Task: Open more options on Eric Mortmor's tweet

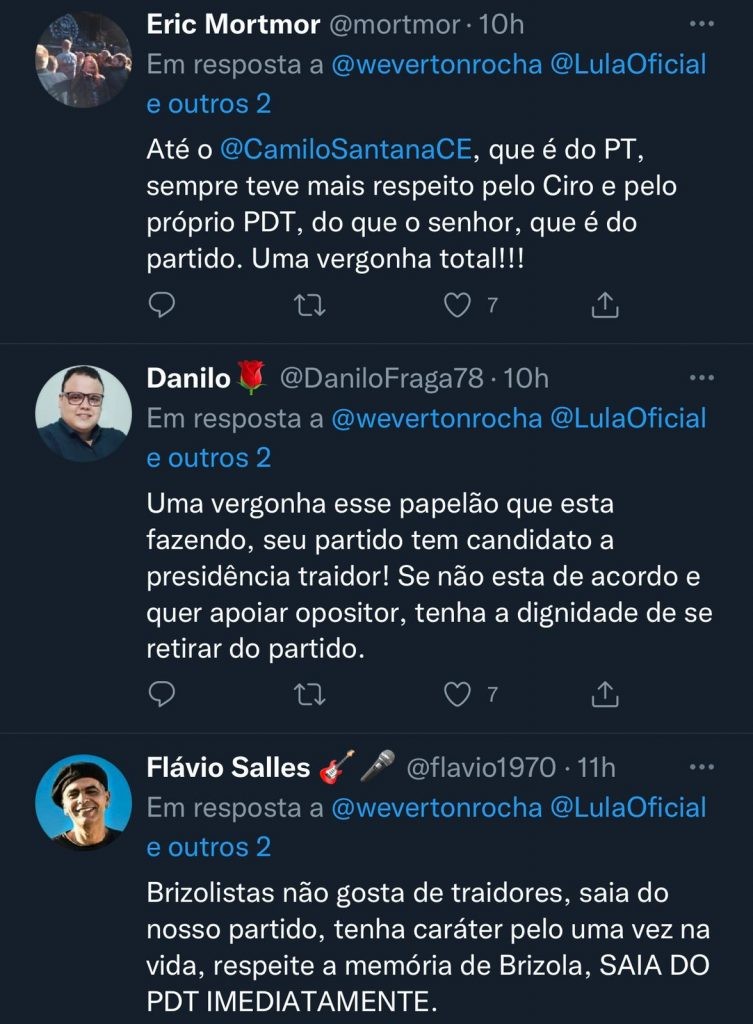Action: [x=703, y=23]
